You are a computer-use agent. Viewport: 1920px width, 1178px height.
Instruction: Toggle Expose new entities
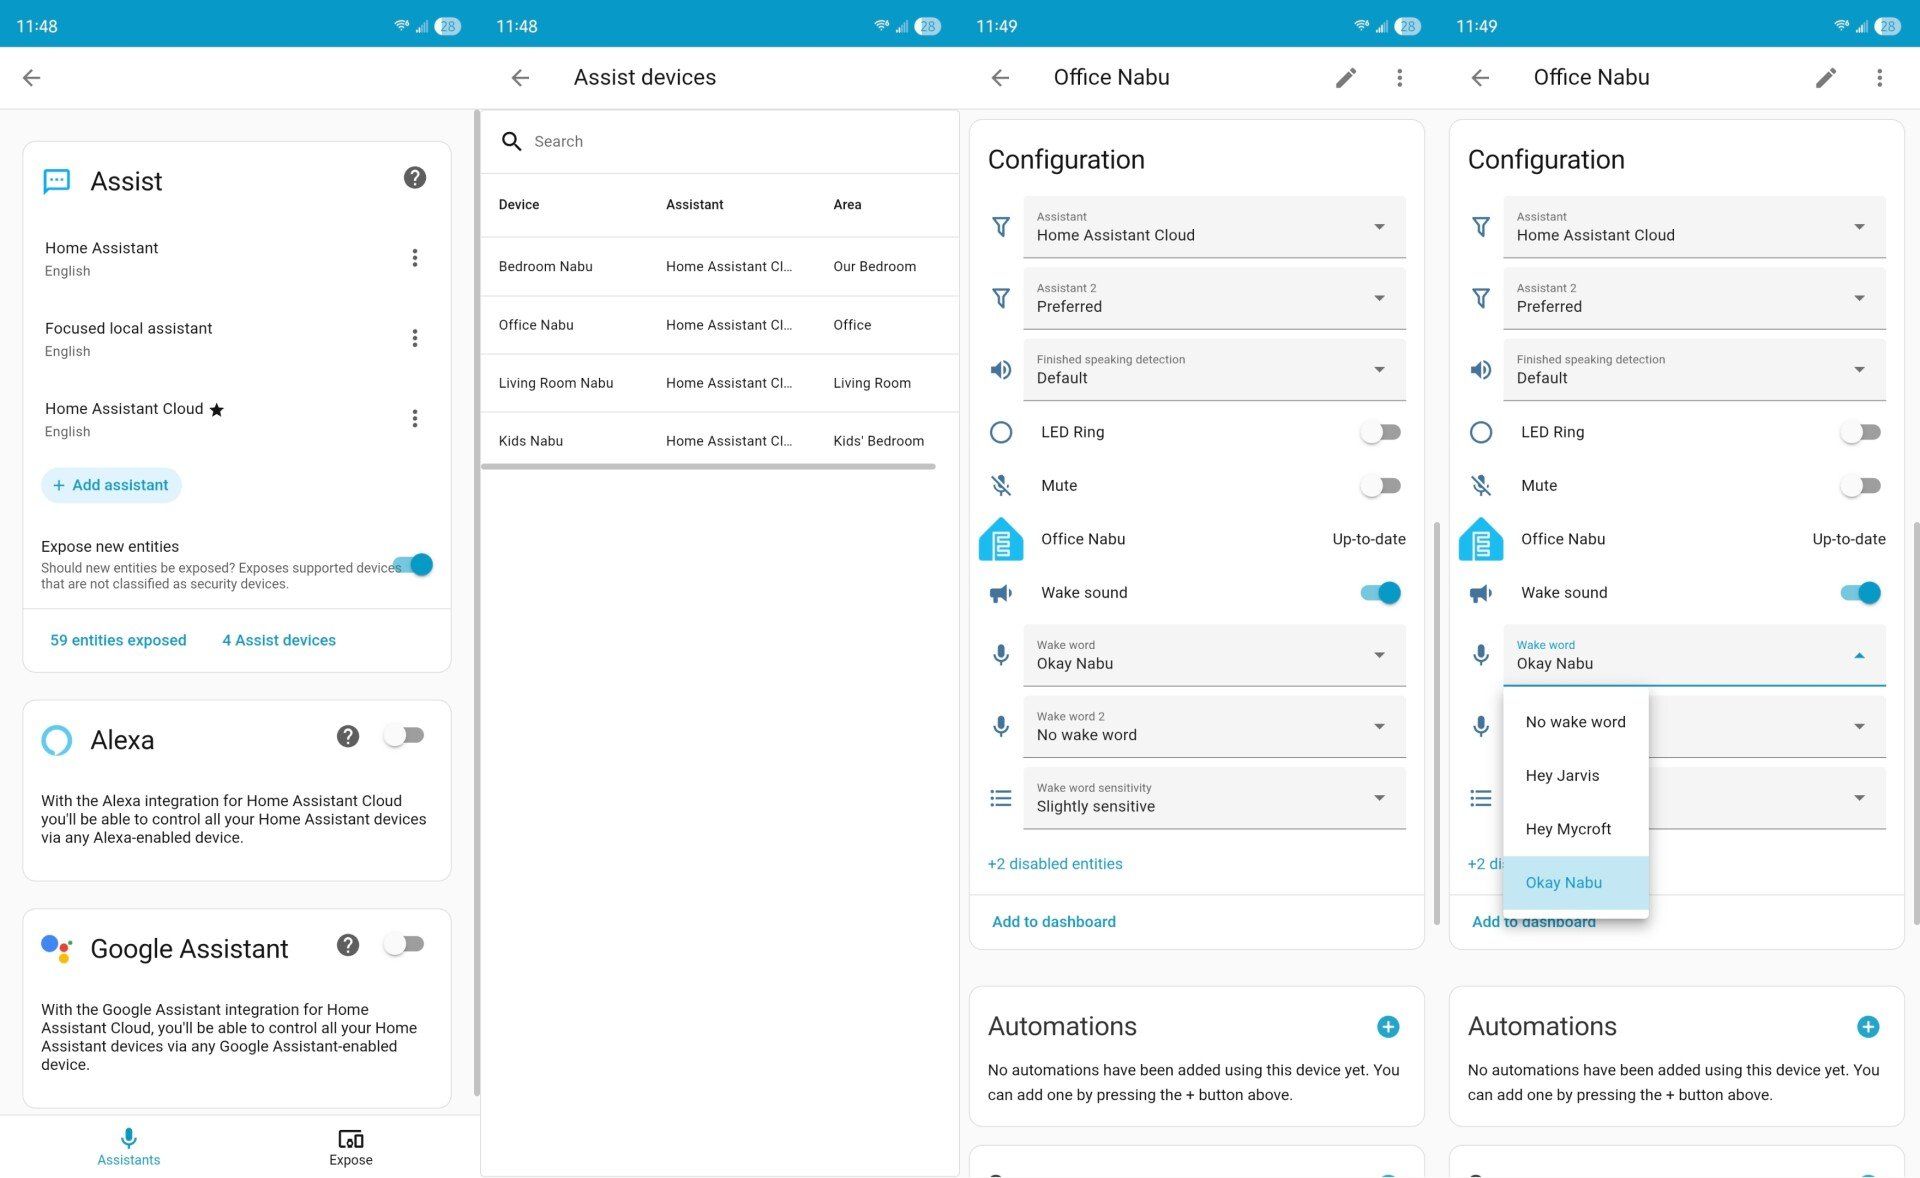click(x=415, y=565)
